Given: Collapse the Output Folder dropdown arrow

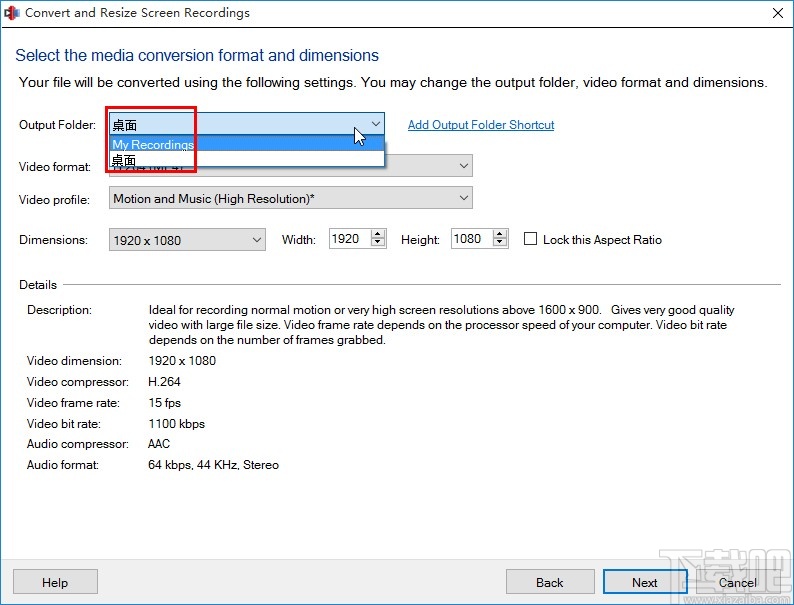Looking at the screenshot, I should coord(375,124).
